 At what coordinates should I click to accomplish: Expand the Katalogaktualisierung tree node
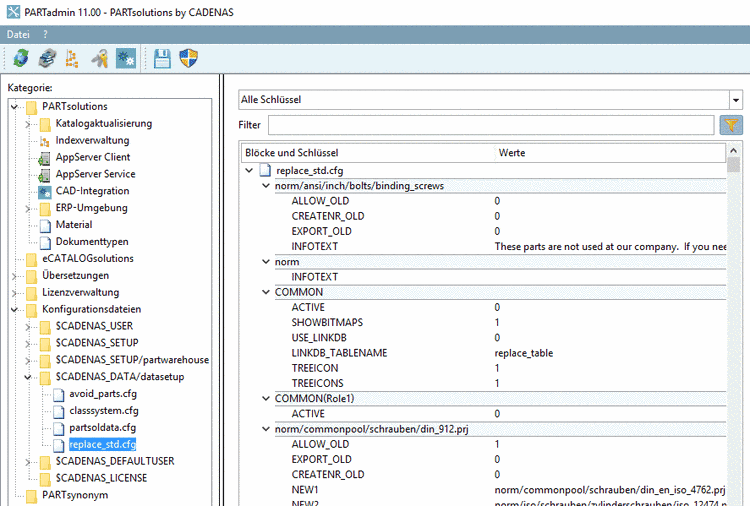(28, 124)
